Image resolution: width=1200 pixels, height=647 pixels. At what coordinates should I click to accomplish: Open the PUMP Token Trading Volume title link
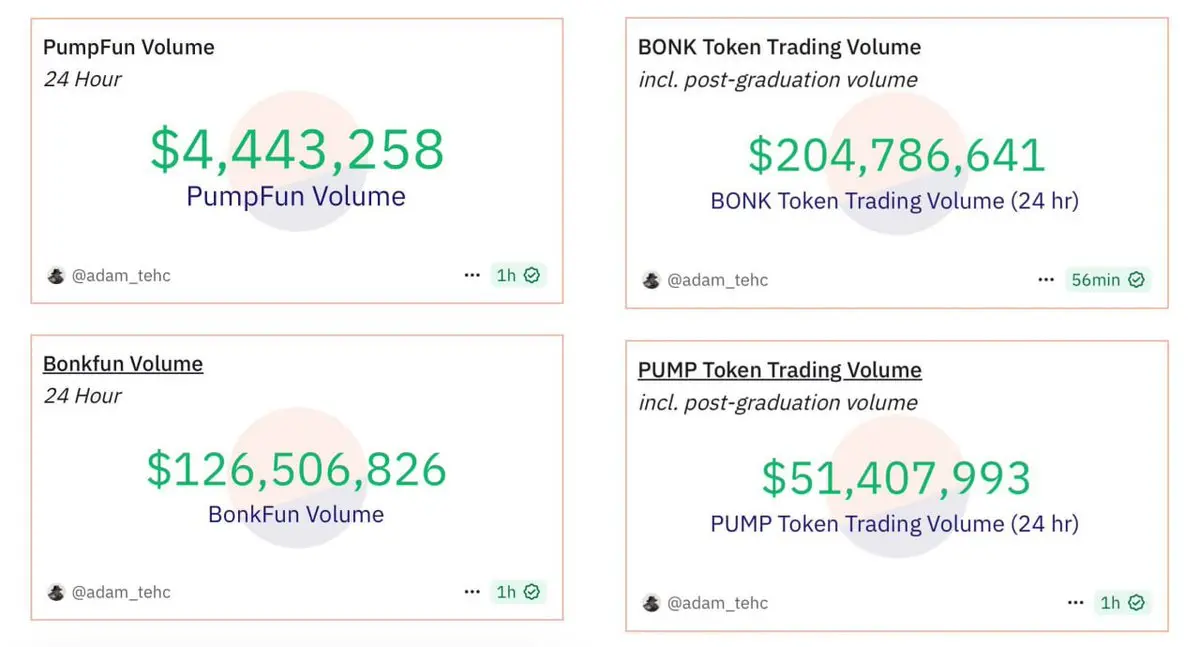point(780,370)
